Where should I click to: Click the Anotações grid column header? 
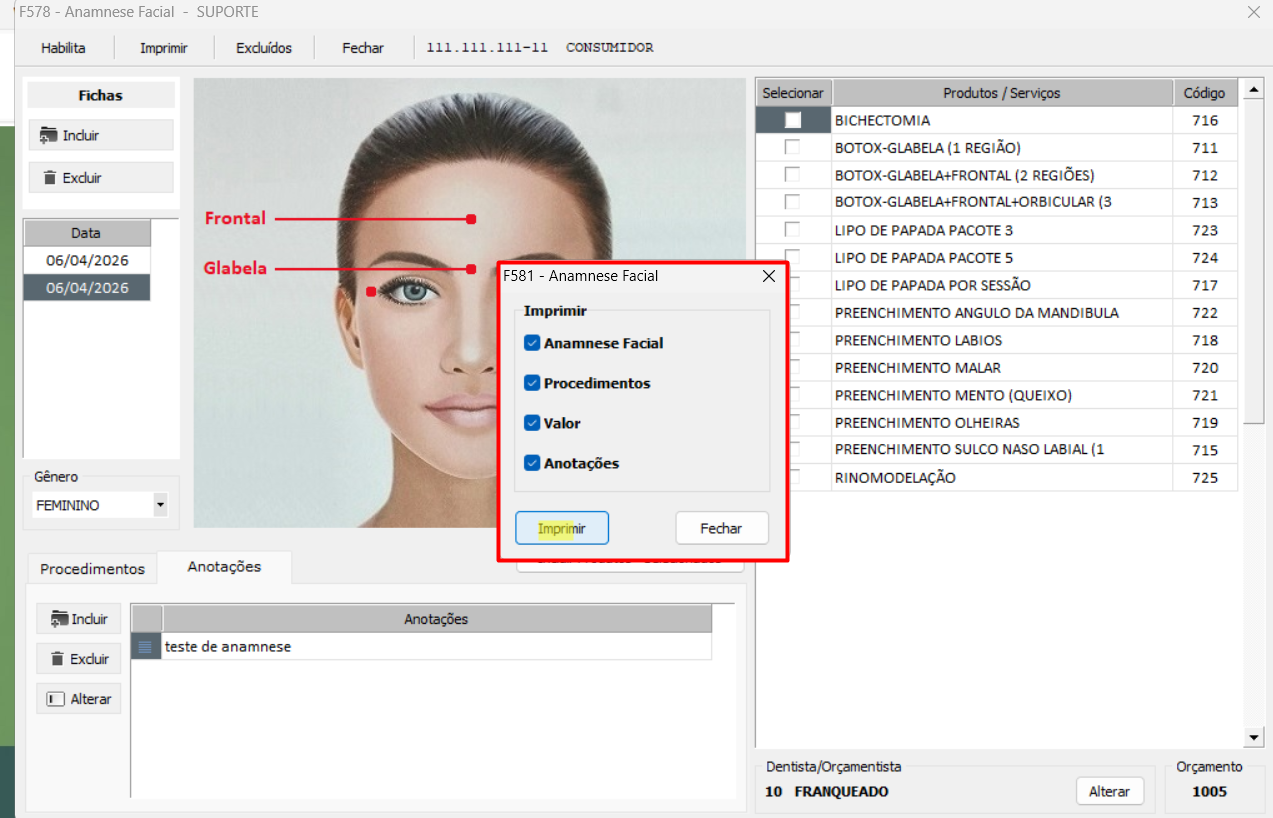click(x=436, y=619)
